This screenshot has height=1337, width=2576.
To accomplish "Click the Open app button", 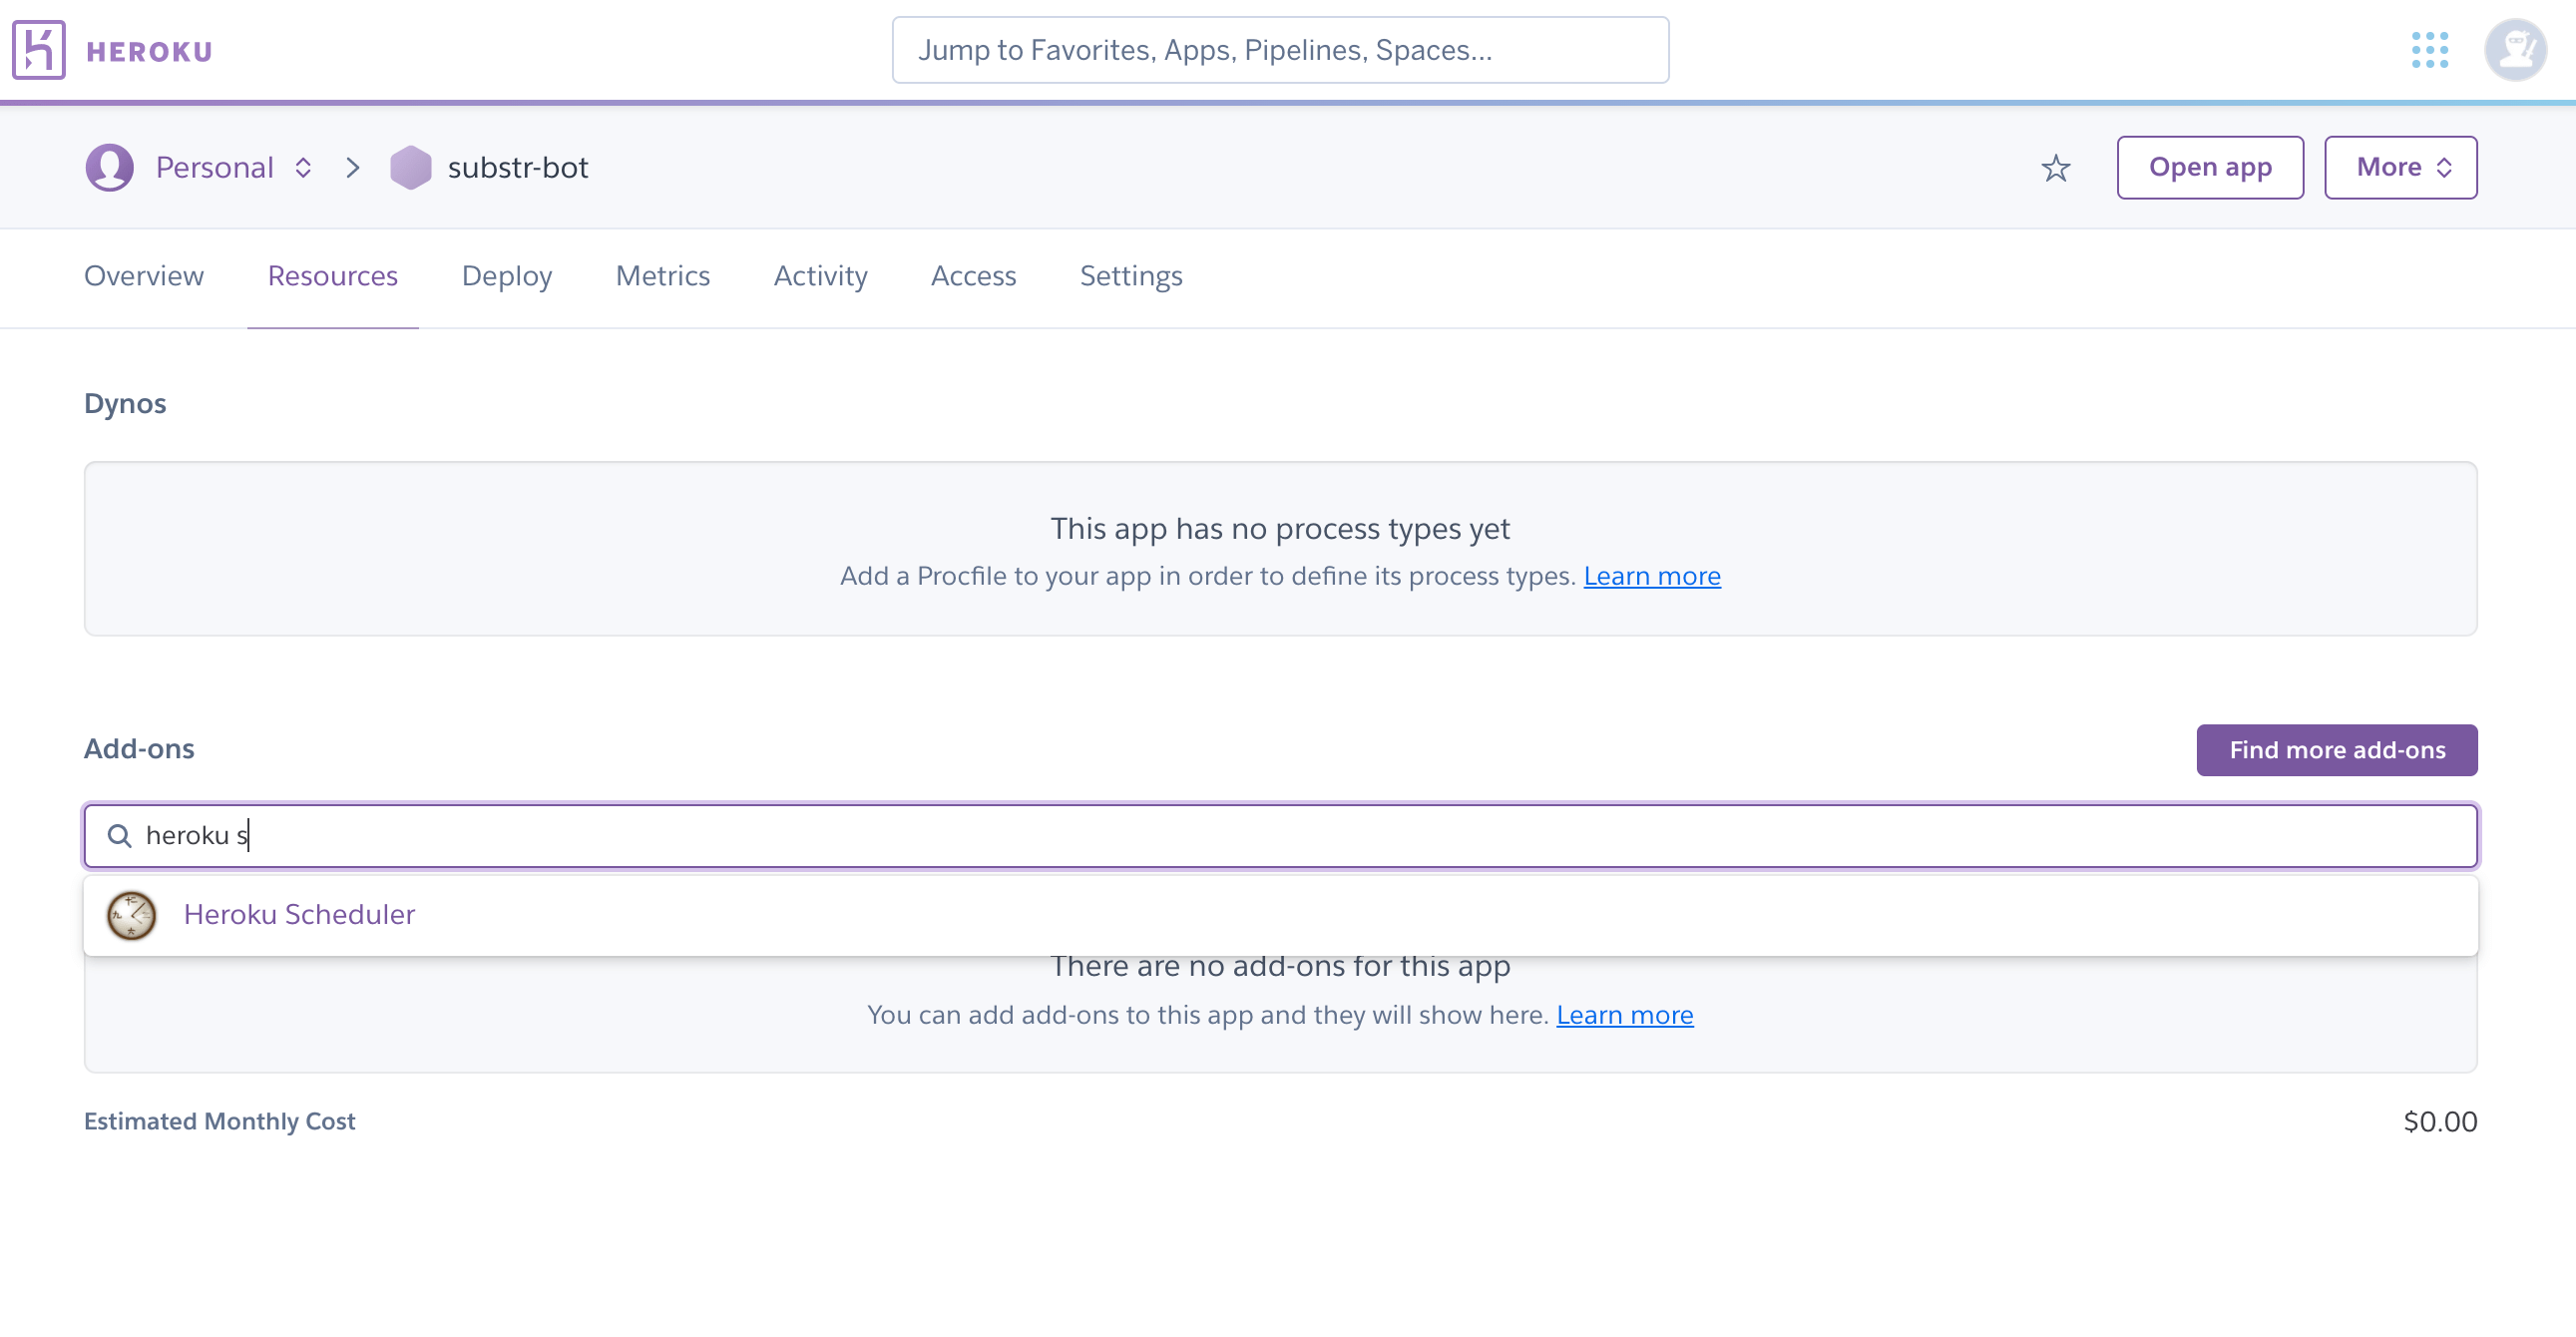I will pyautogui.click(x=2210, y=167).
